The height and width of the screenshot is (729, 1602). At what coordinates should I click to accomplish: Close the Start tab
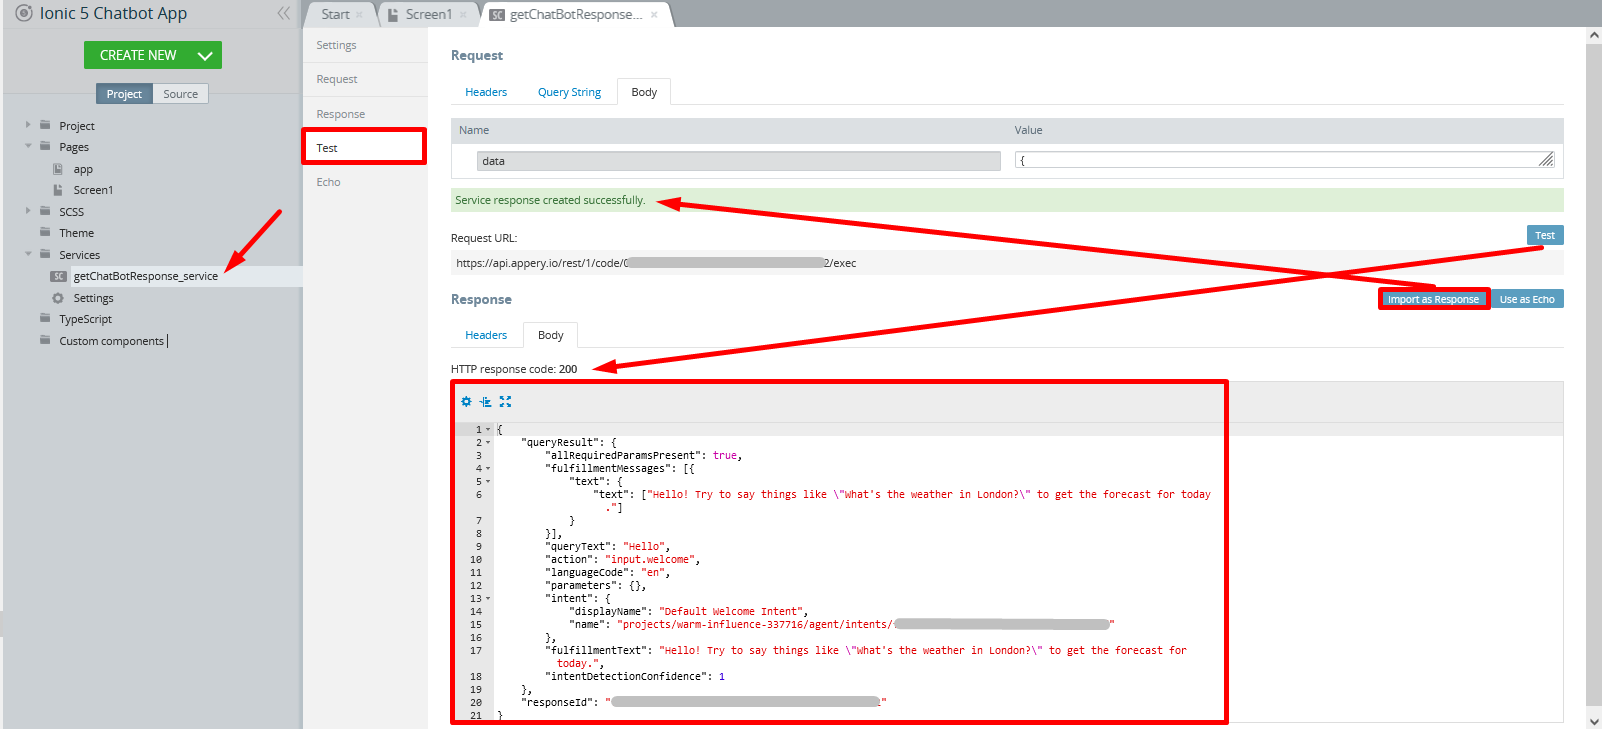click(x=359, y=15)
